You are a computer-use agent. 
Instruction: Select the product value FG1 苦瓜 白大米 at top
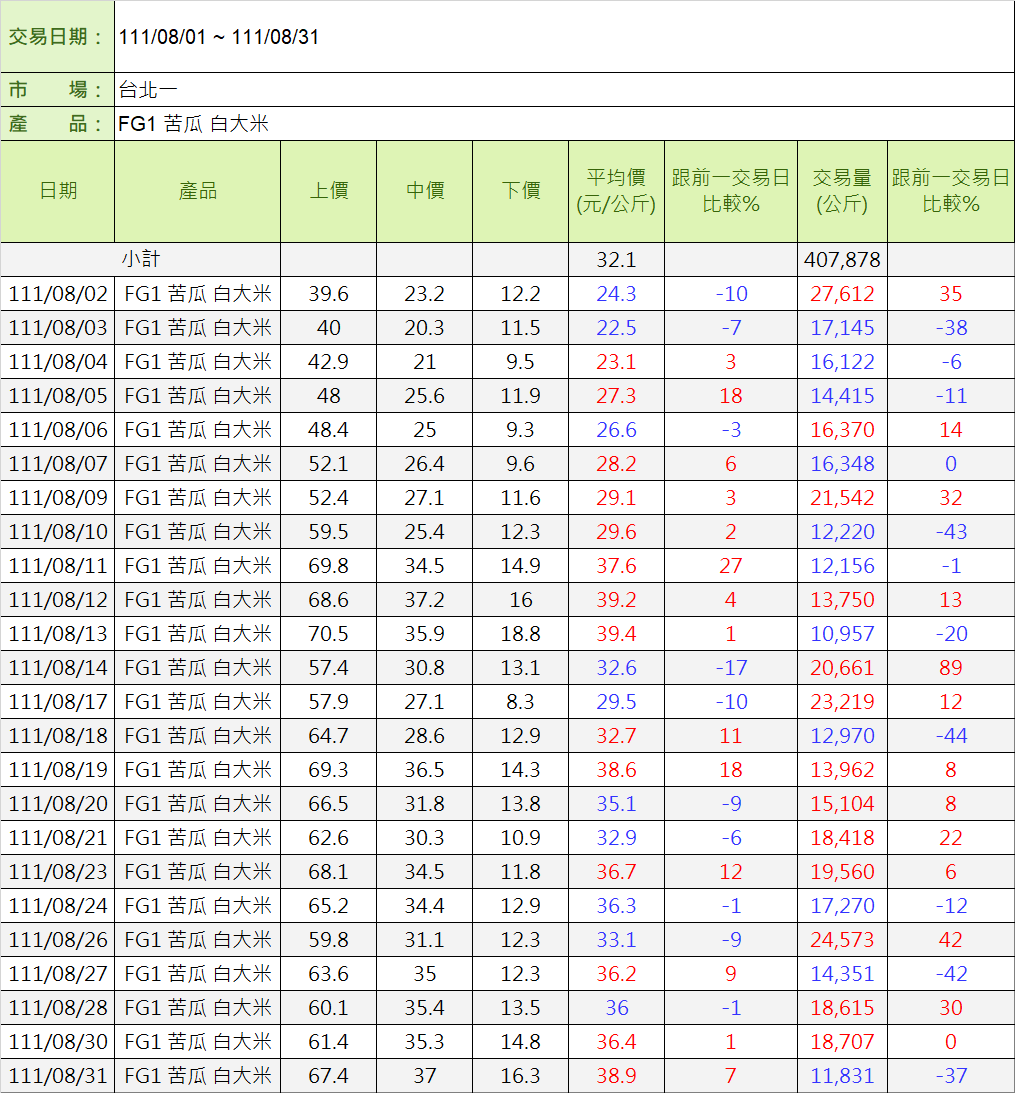point(193,124)
